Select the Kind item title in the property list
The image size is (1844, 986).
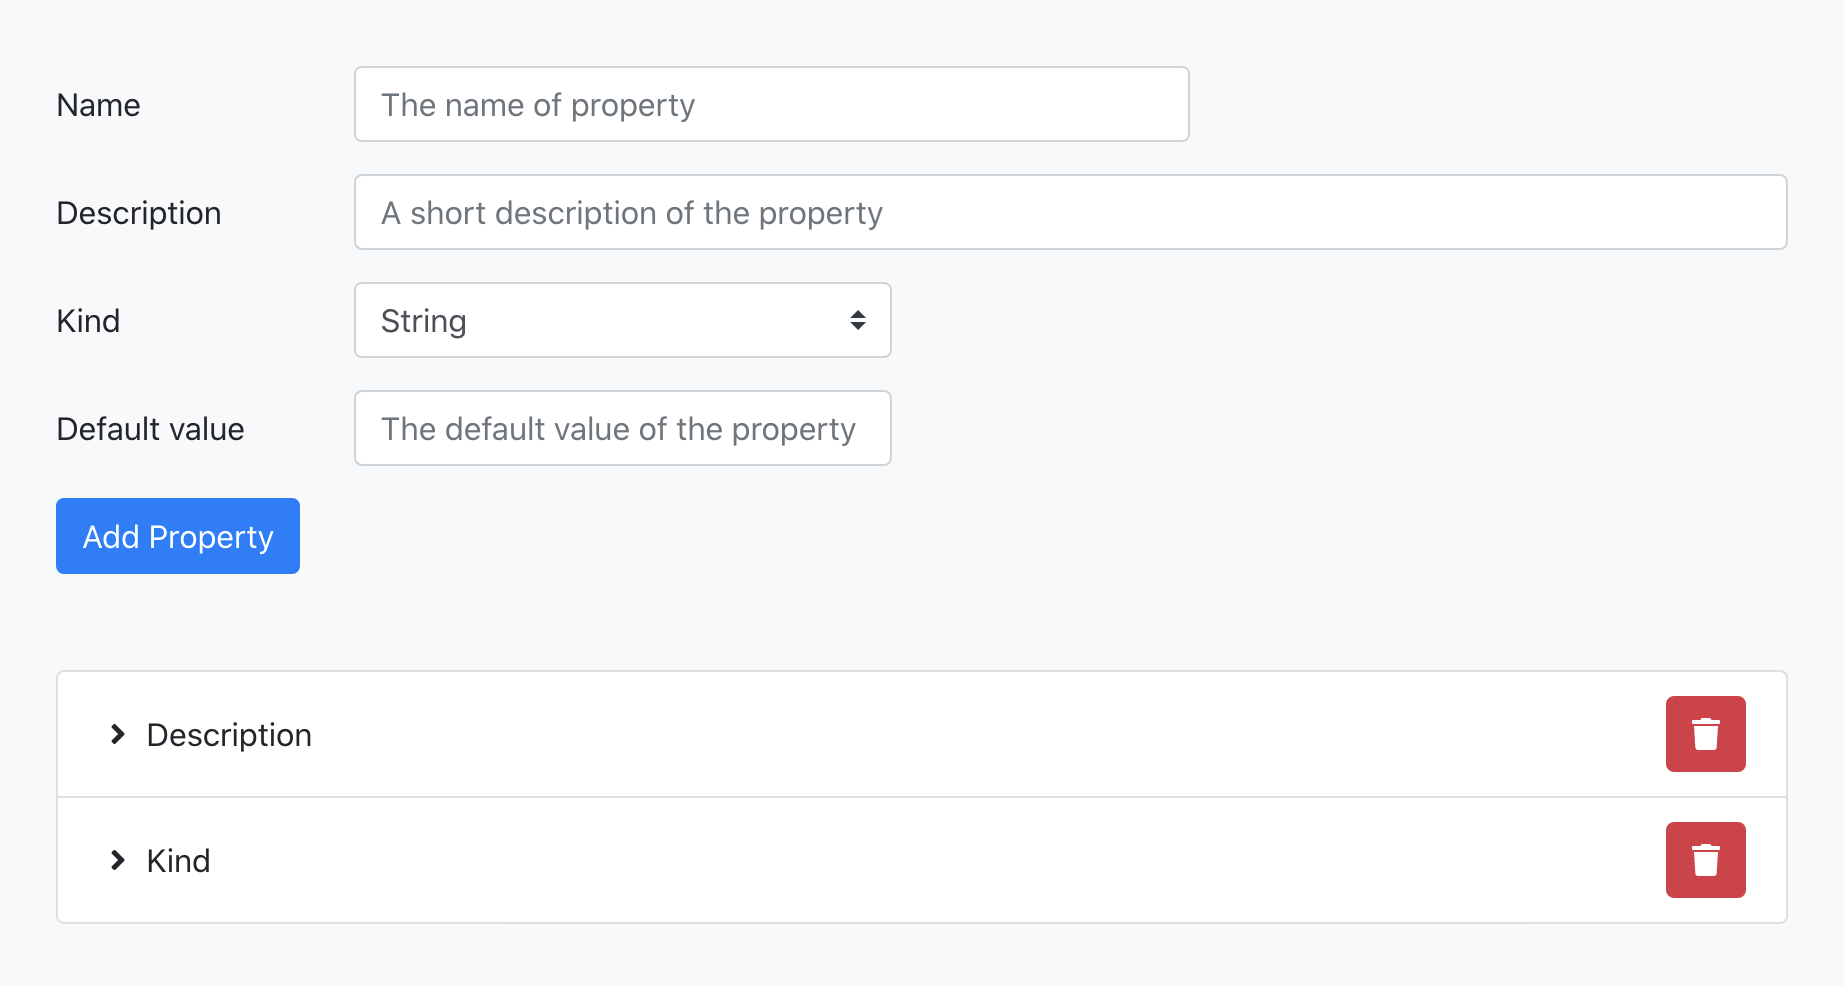[x=178, y=861]
